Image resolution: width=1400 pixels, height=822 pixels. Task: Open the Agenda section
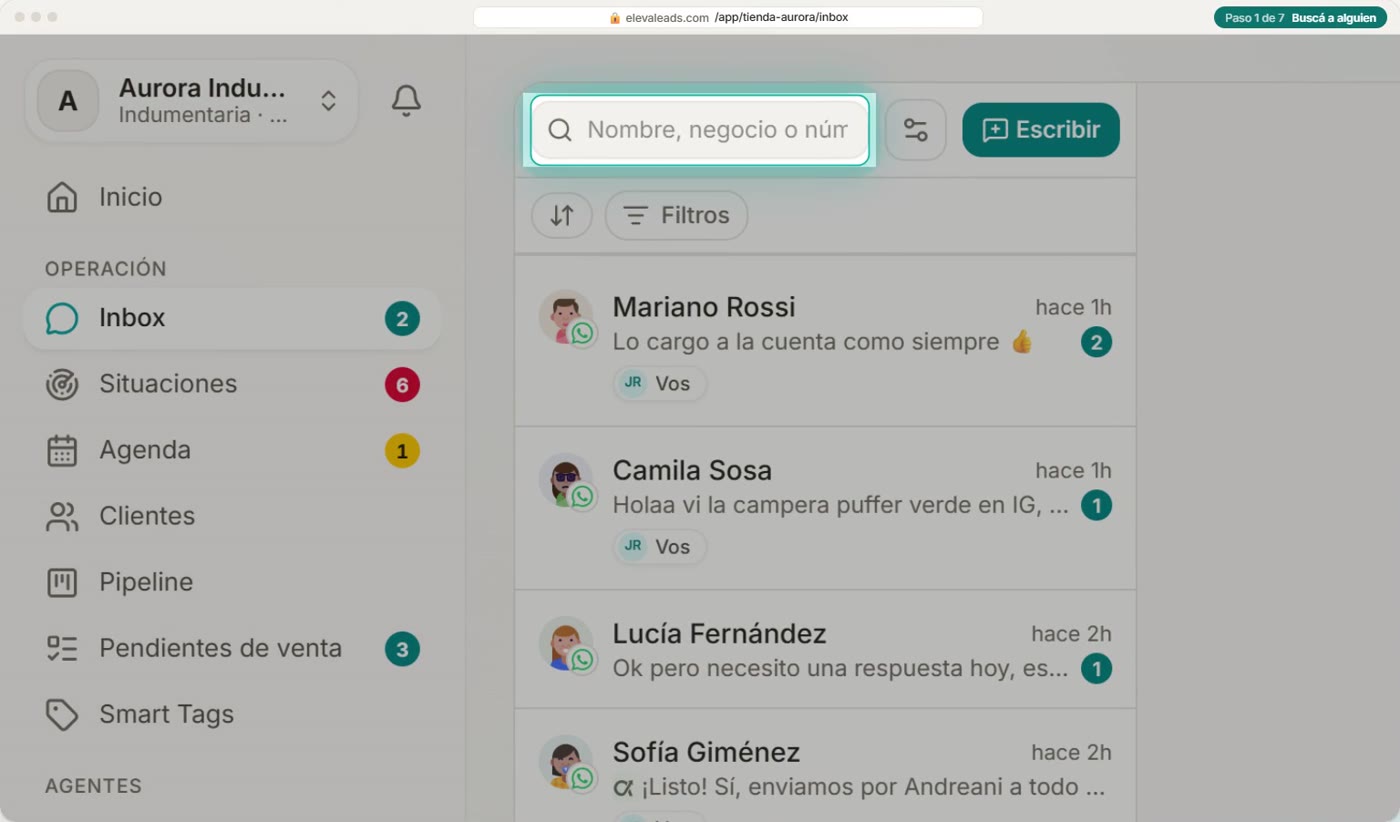click(x=232, y=450)
